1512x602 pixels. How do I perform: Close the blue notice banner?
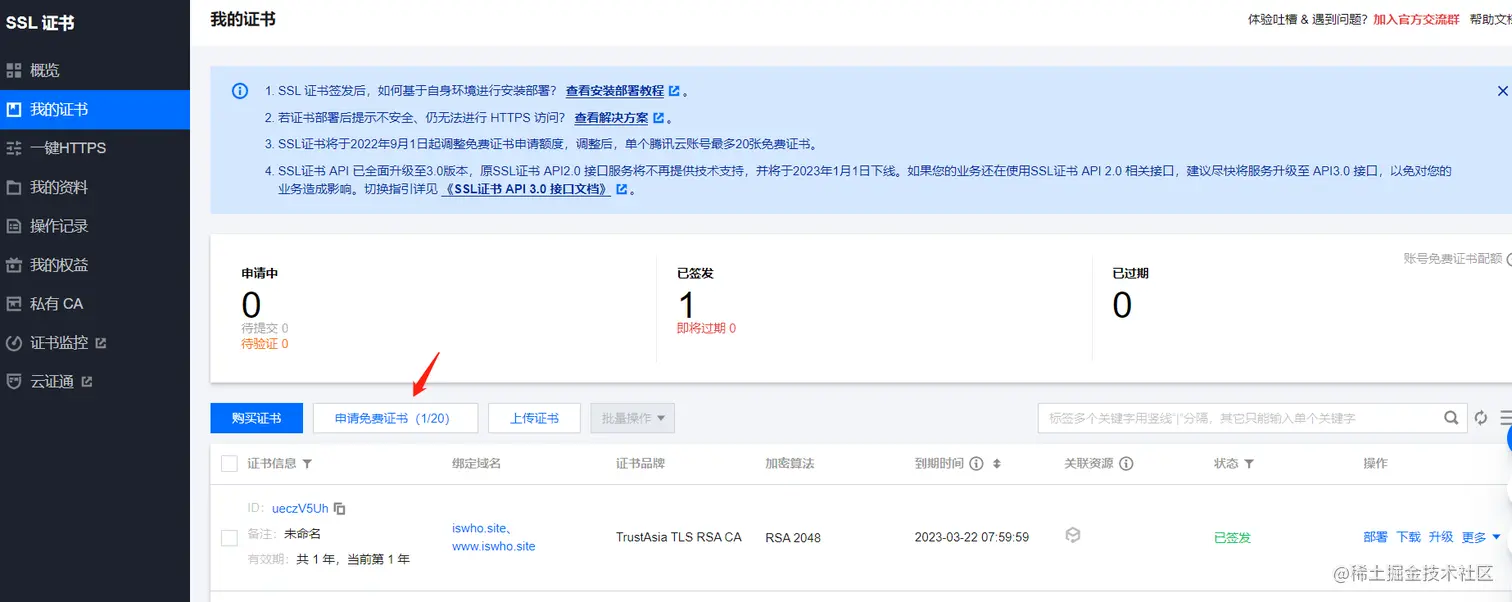coord(1502,91)
